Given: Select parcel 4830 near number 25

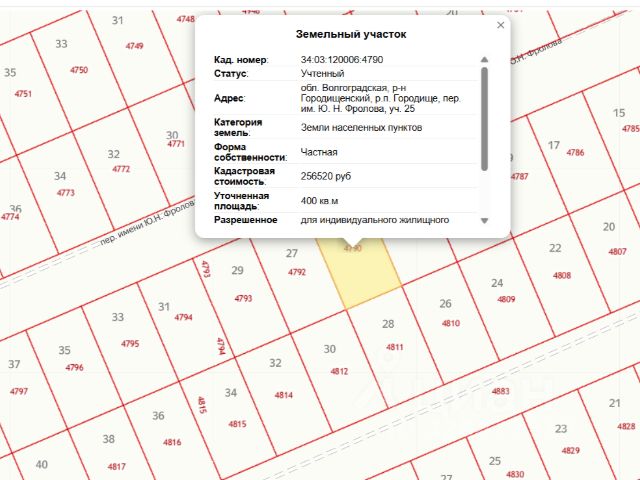Looking at the screenshot, I should point(515,474).
